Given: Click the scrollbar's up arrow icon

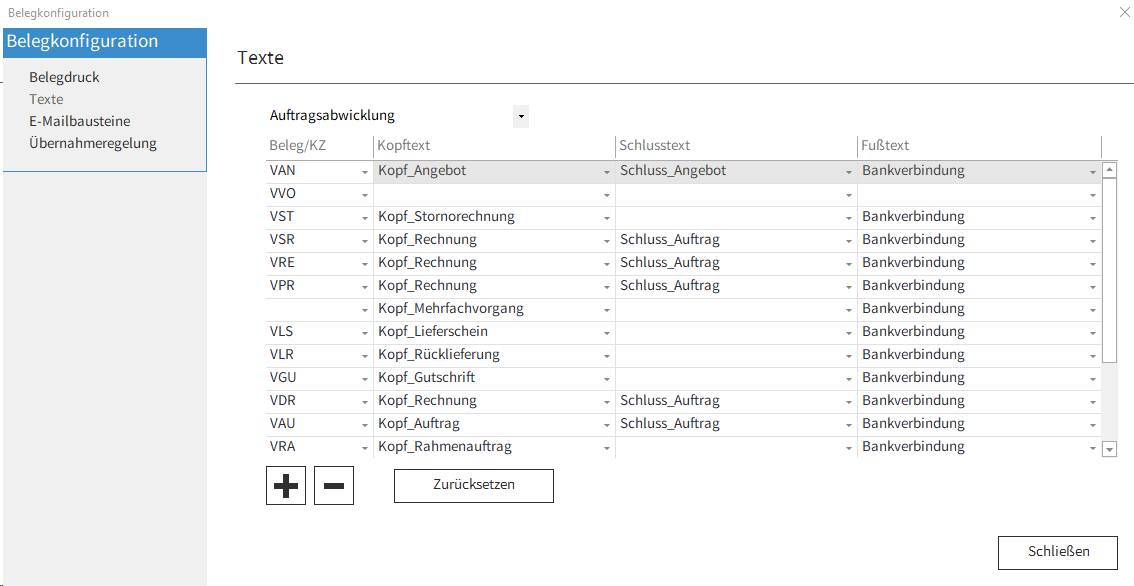Looking at the screenshot, I should [x=1109, y=169].
